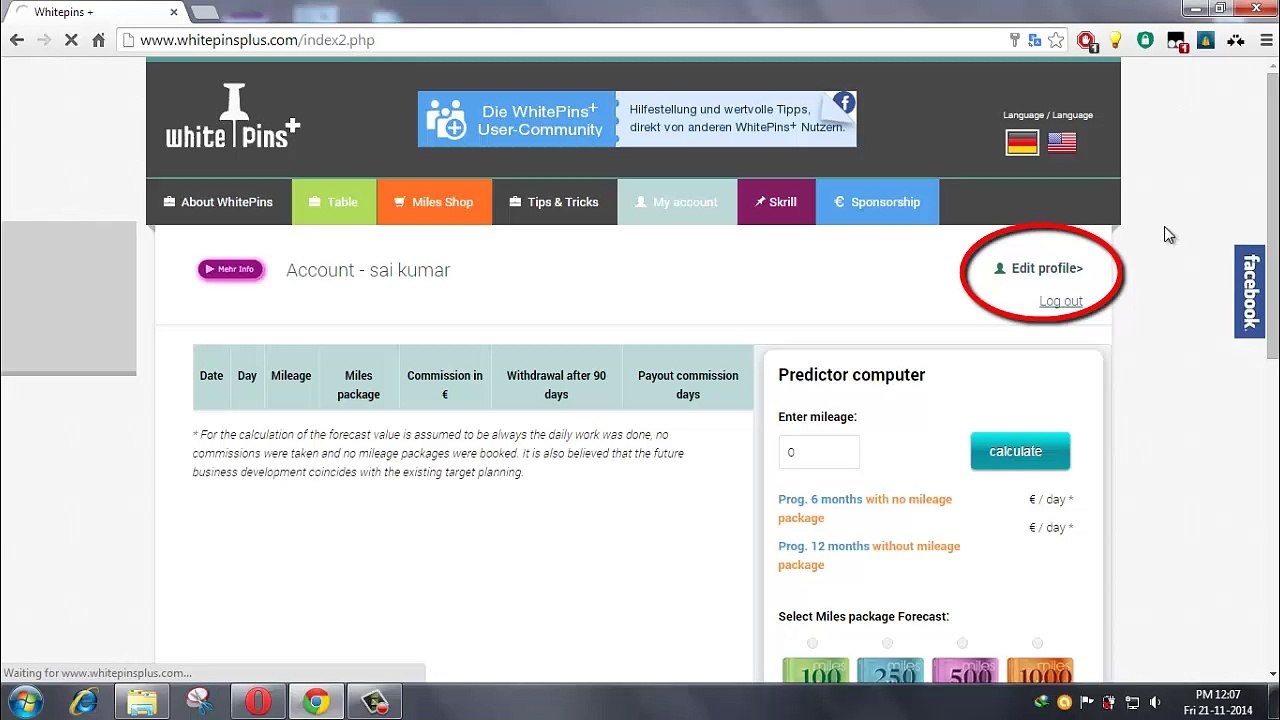This screenshot has height=720, width=1280.
Task: Click the black extension with red badge
Action: click(1176, 41)
